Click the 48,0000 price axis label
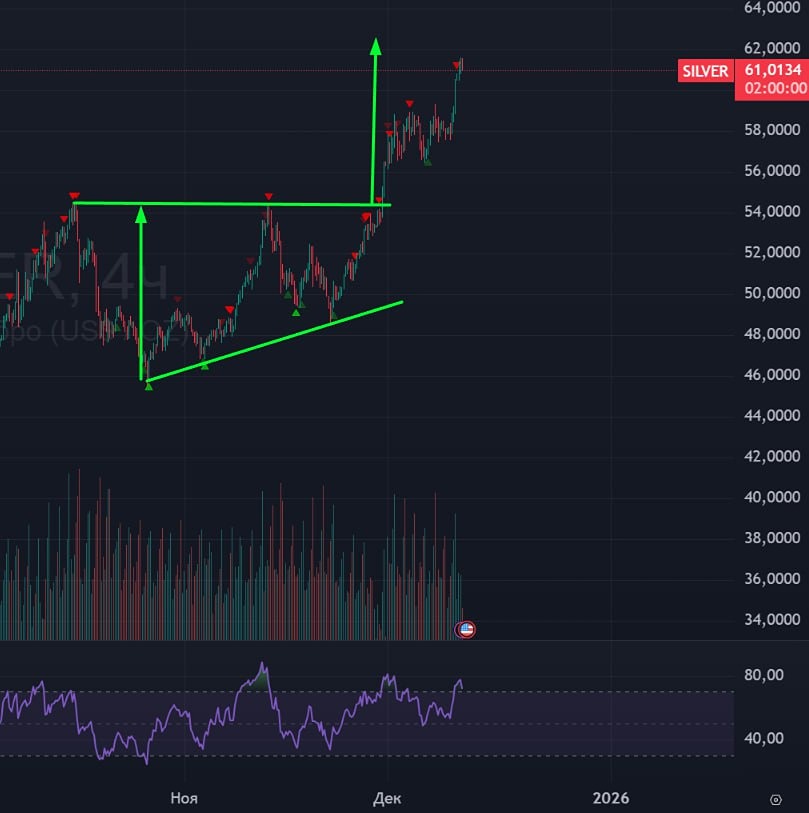809x813 pixels. [772, 334]
